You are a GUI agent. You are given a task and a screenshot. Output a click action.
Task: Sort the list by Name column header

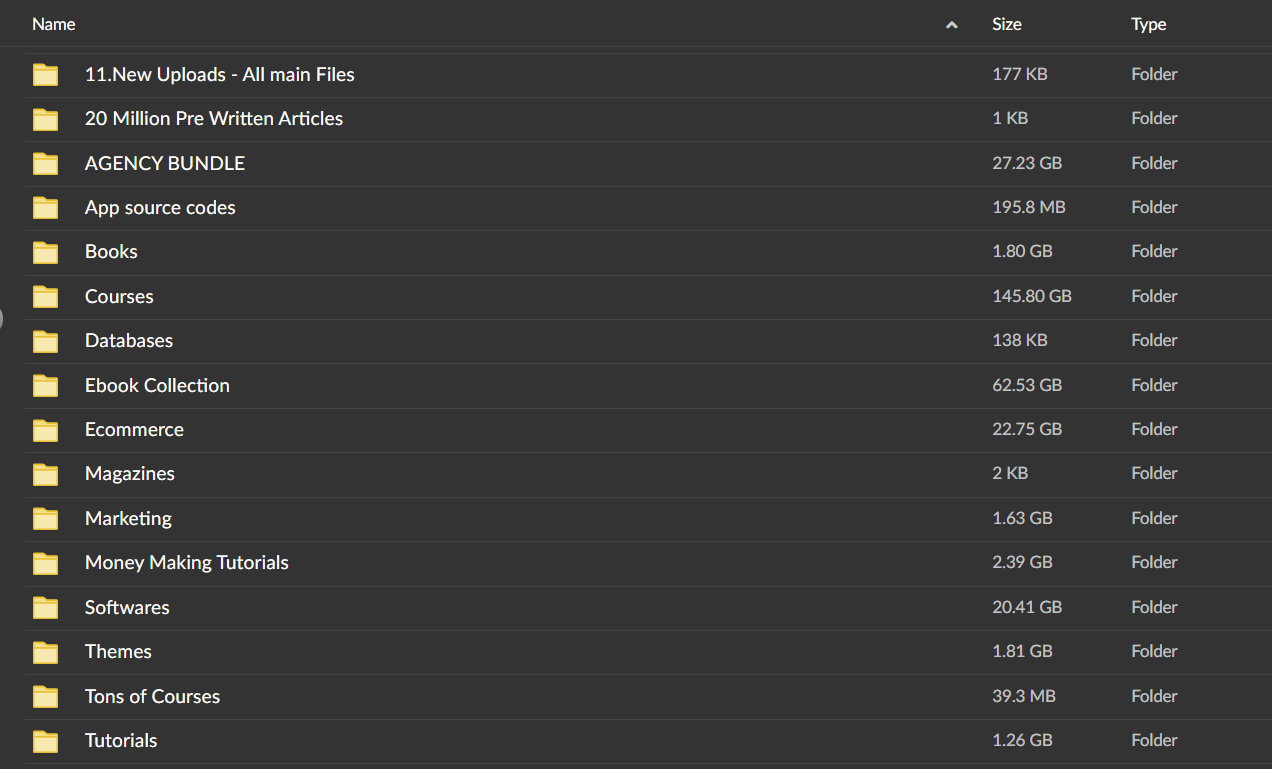click(54, 24)
